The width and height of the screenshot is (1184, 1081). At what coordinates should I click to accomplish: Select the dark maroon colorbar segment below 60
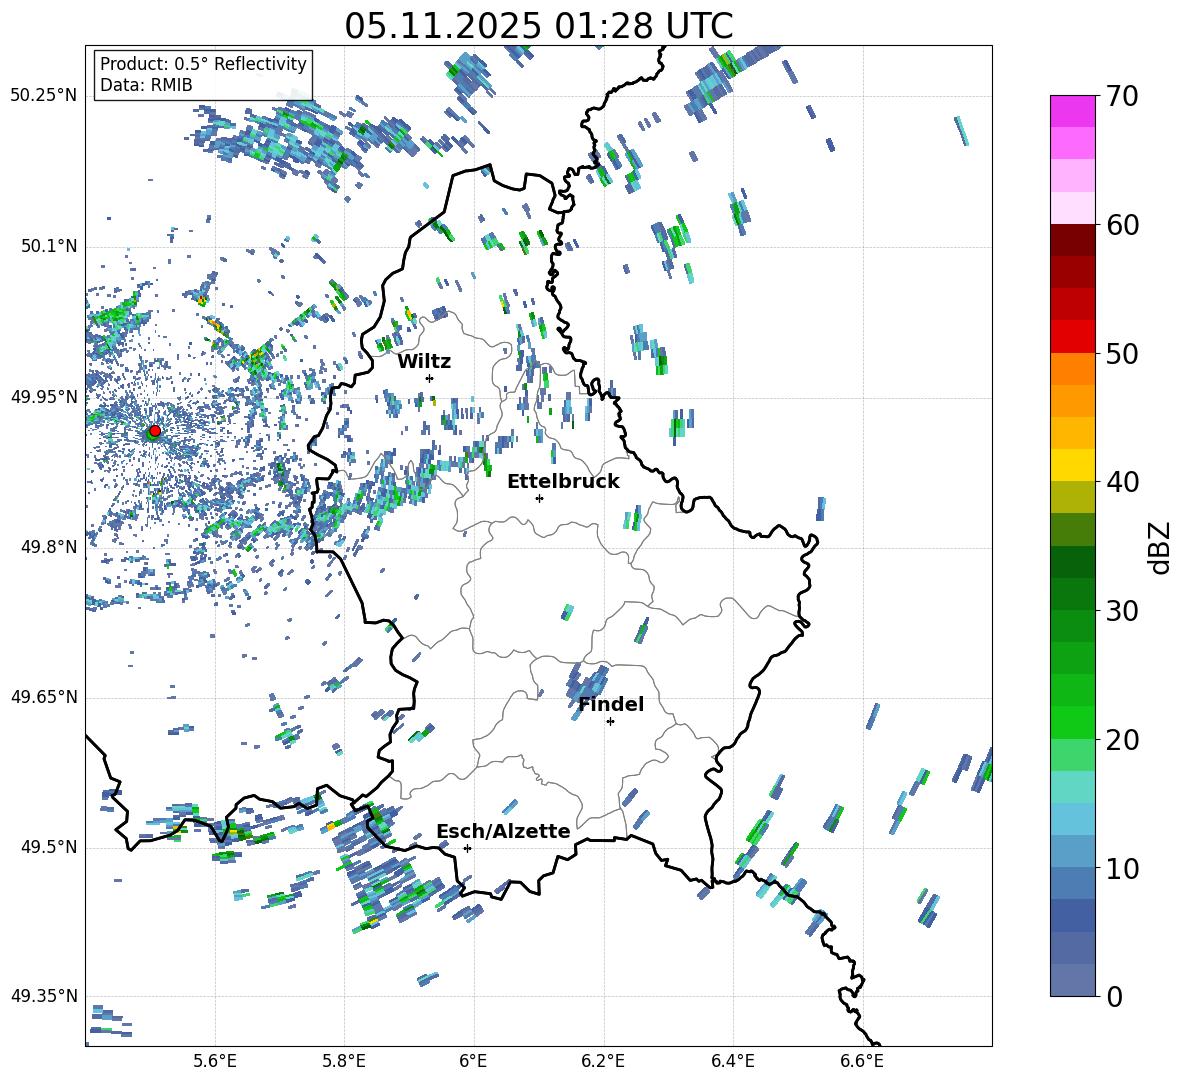coord(1073,239)
